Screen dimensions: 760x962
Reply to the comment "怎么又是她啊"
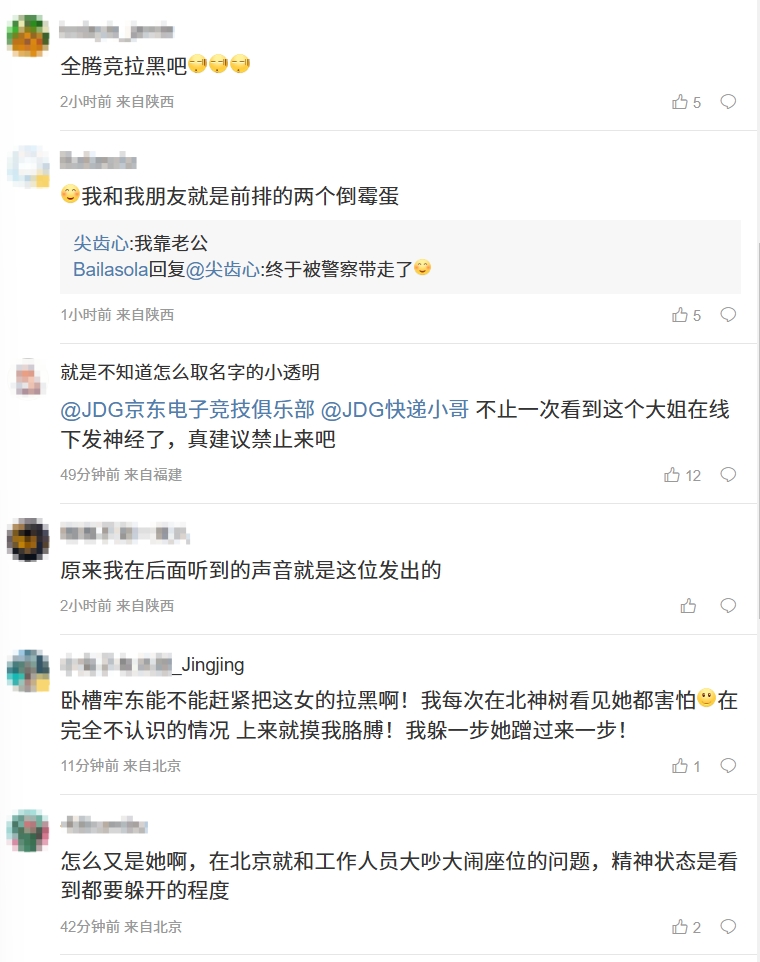pyautogui.click(x=728, y=927)
